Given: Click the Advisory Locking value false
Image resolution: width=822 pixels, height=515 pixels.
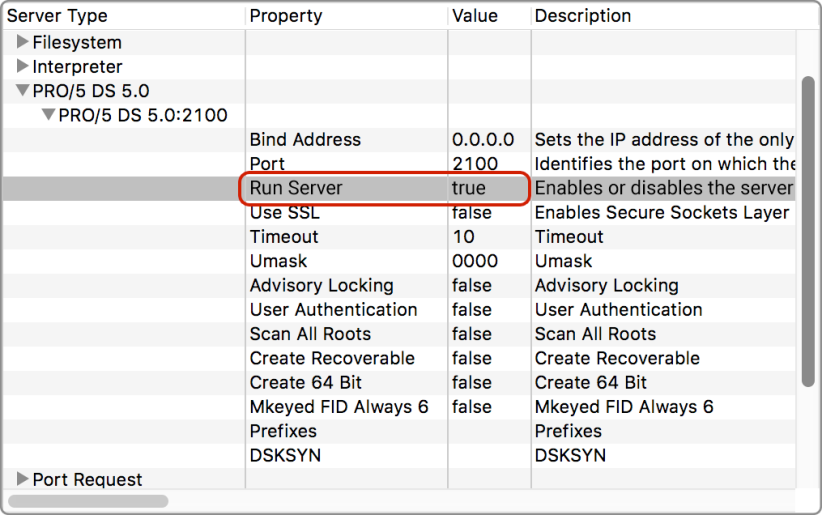Looking at the screenshot, I should [472, 285].
